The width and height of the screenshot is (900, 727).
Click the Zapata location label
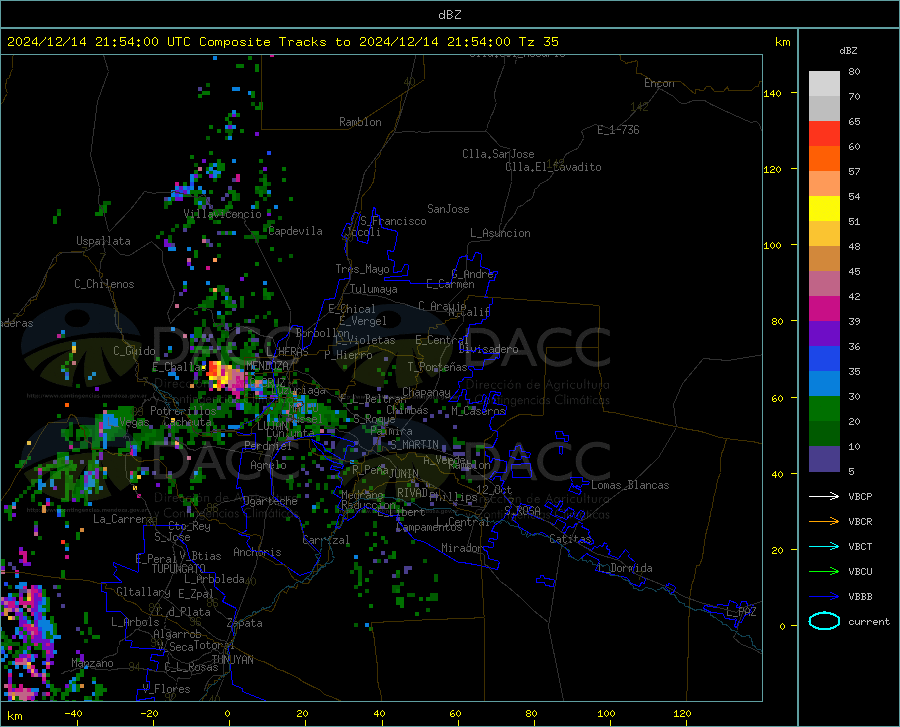pos(245,623)
